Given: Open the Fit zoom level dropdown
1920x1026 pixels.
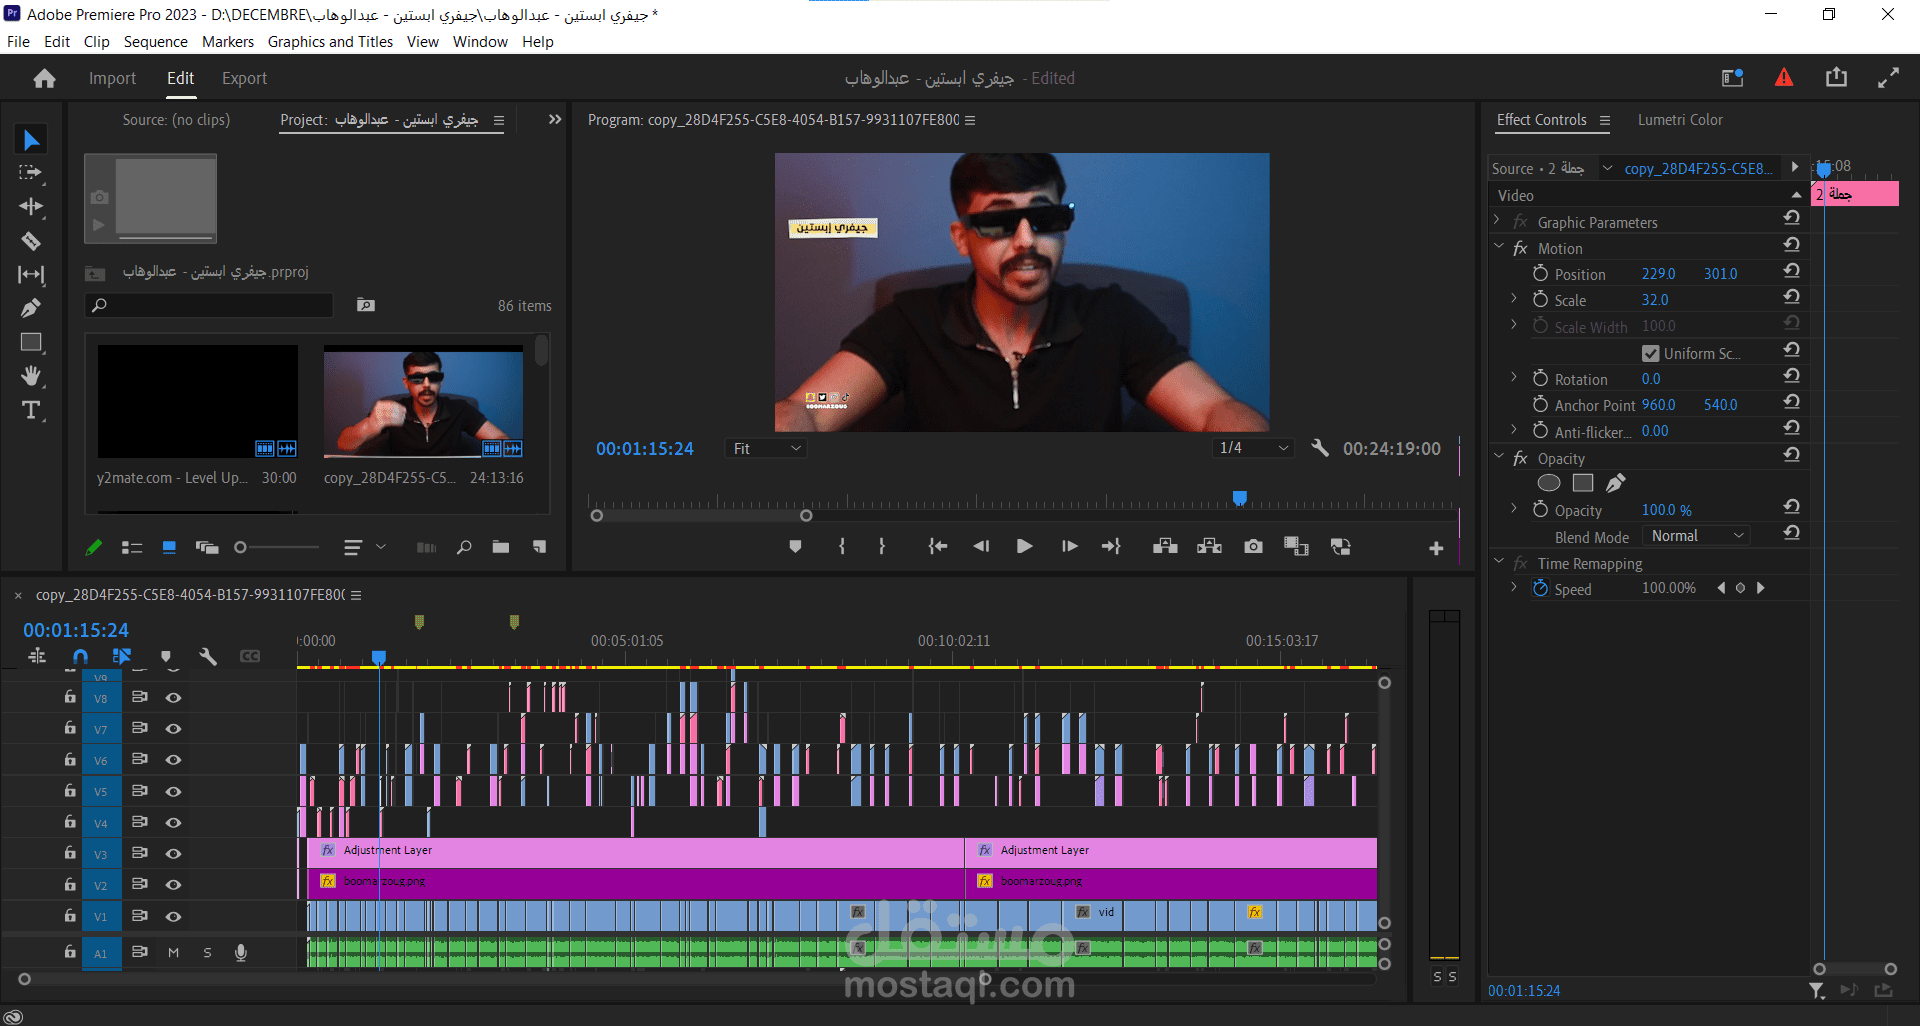Looking at the screenshot, I should coord(766,449).
